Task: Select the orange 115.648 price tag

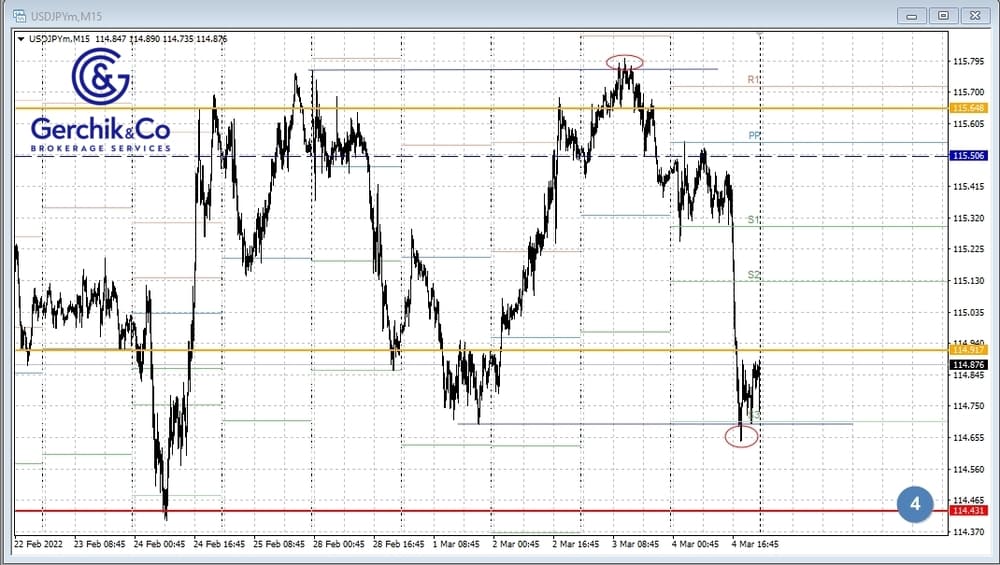Action: tap(969, 108)
